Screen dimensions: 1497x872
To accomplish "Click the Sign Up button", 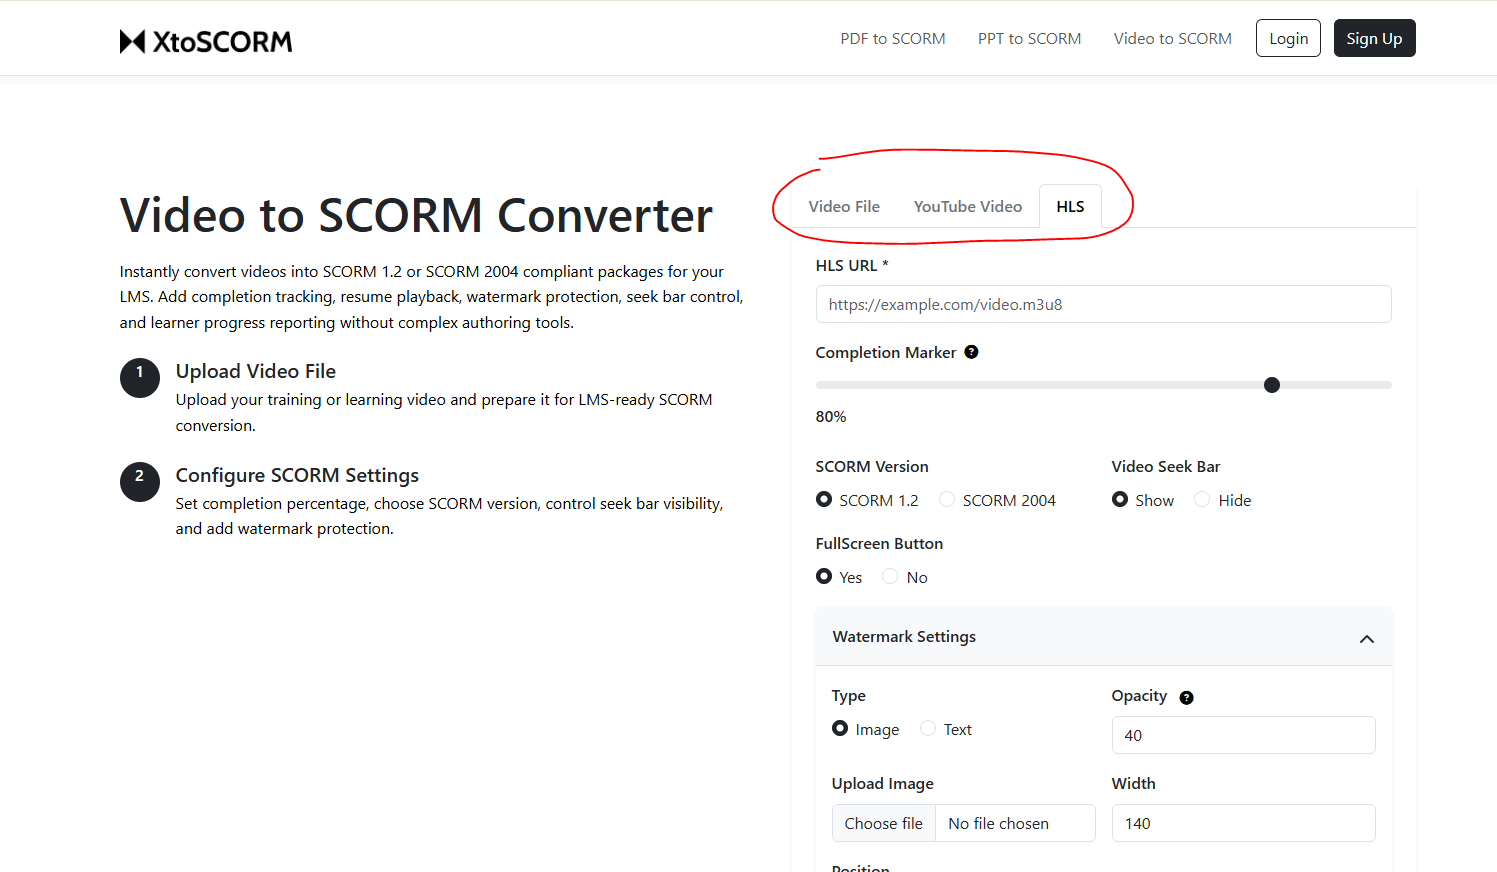I will 1374,38.
